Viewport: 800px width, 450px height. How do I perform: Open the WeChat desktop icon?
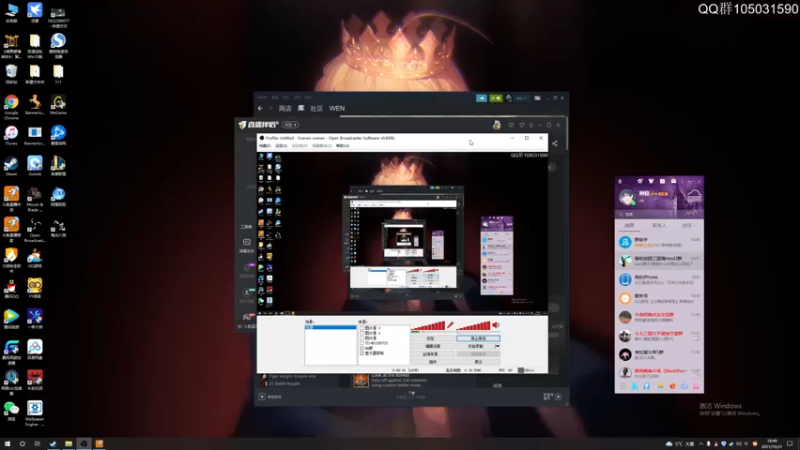[x=11, y=410]
